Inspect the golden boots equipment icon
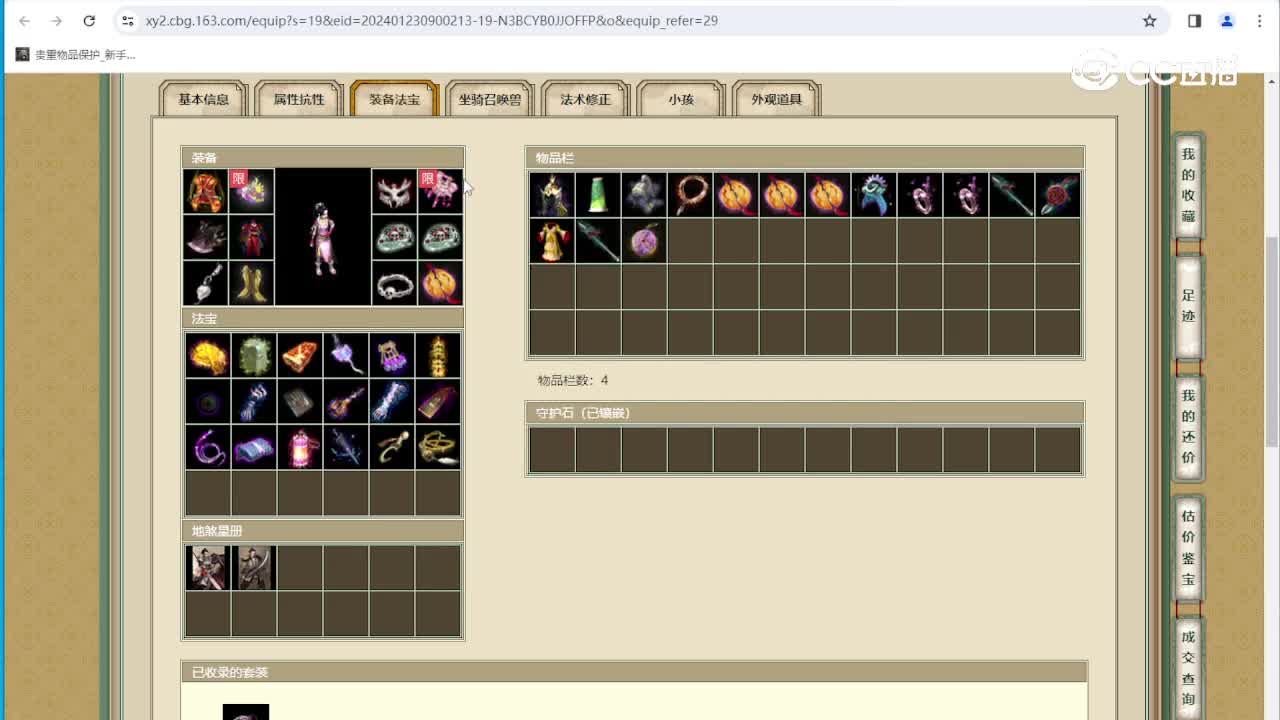The height and width of the screenshot is (720, 1280). pos(252,283)
